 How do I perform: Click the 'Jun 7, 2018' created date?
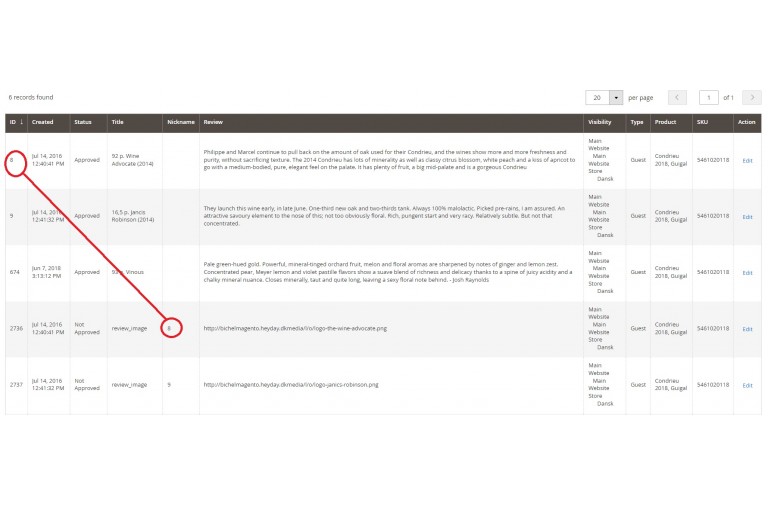click(x=47, y=268)
